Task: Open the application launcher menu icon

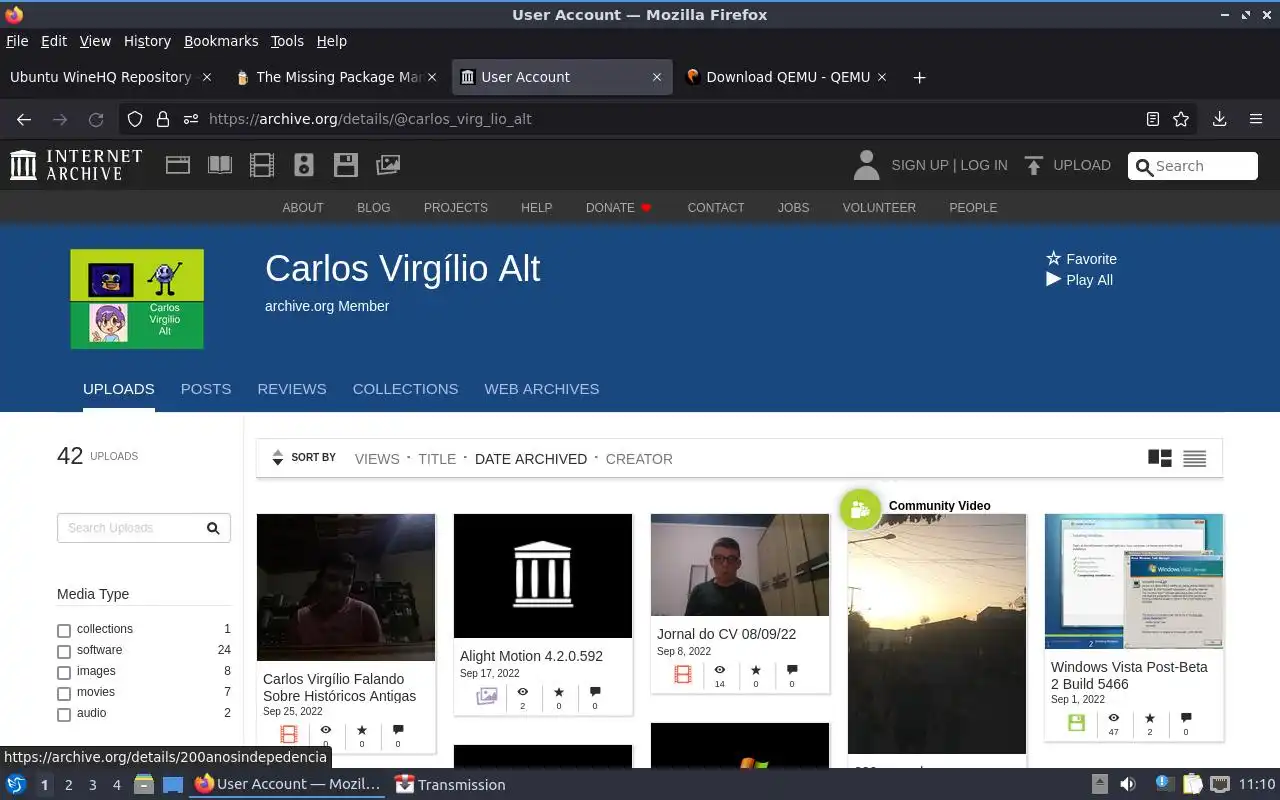Action: [16, 784]
